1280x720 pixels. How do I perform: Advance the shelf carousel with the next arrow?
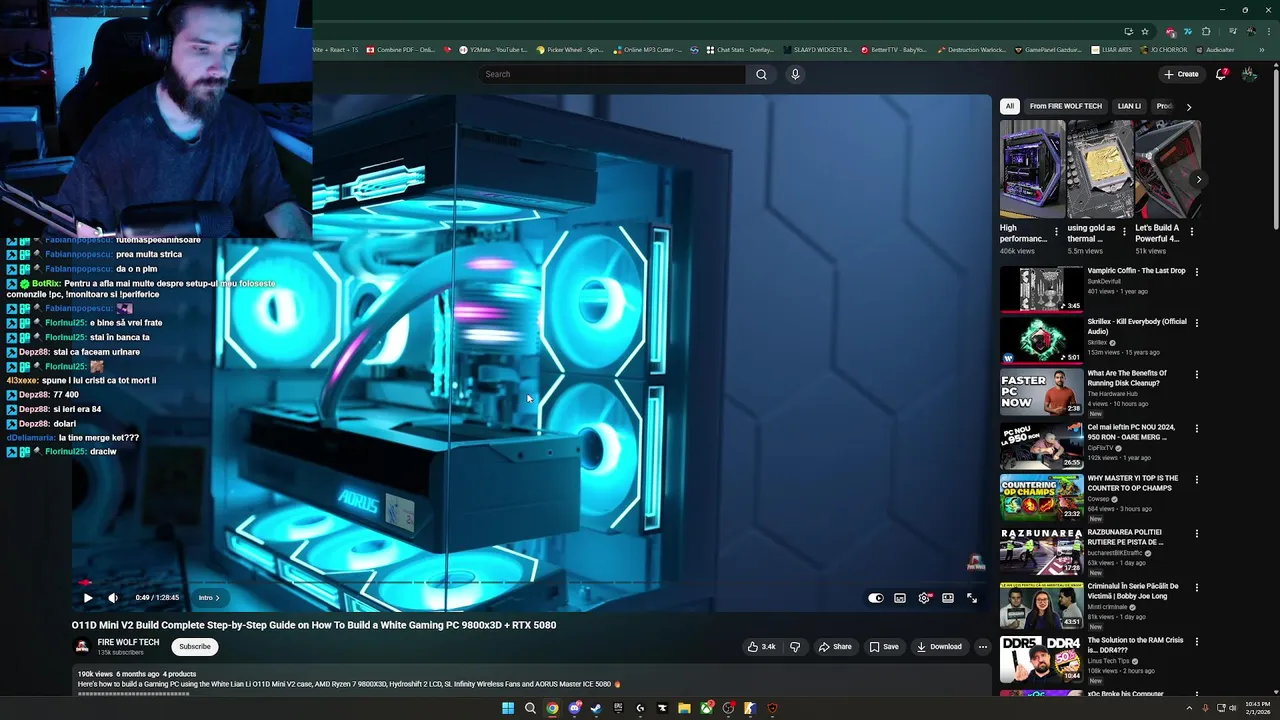(x=1198, y=180)
